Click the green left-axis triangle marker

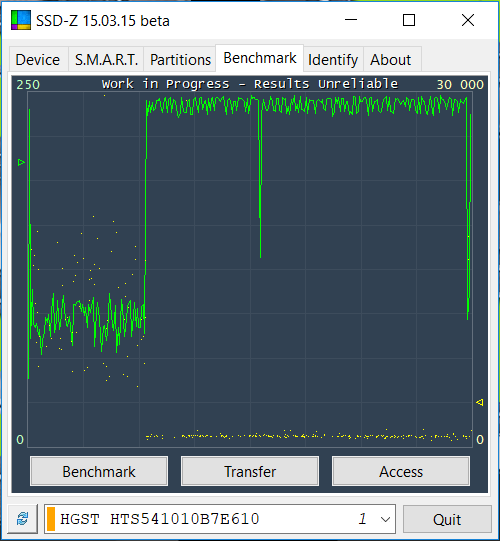21,162
